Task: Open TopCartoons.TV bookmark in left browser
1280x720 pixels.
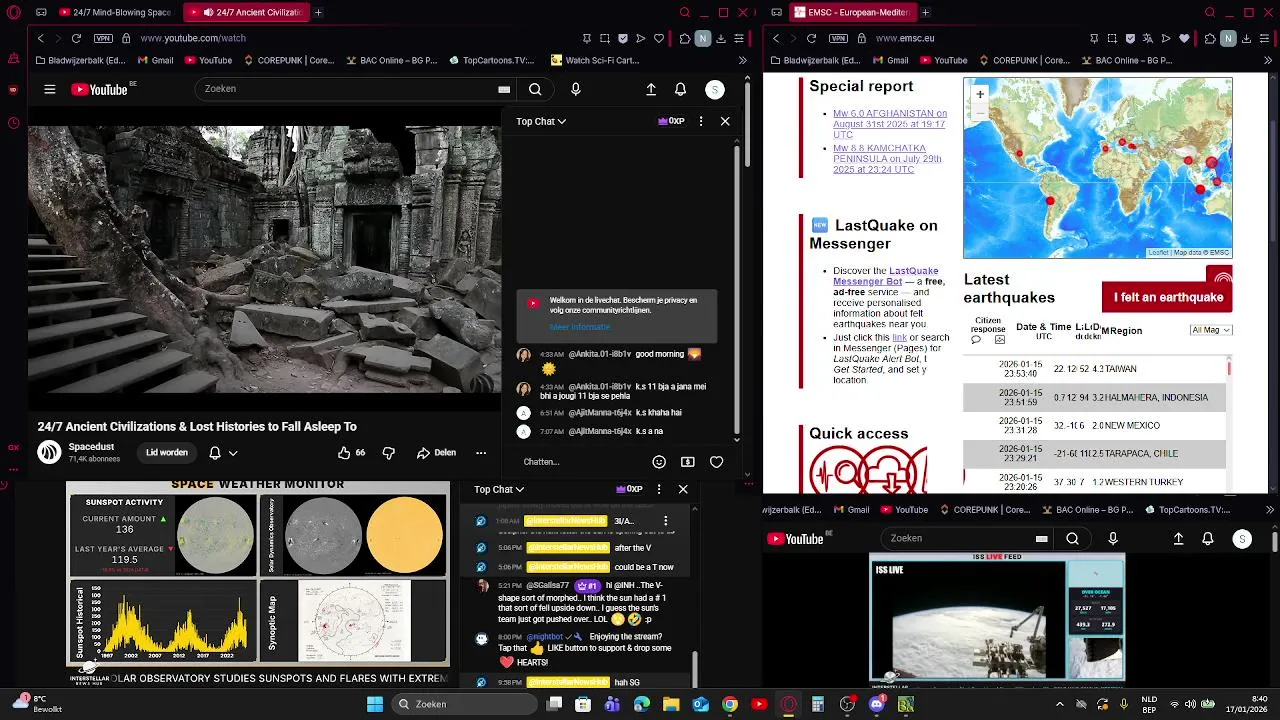Action: click(492, 60)
